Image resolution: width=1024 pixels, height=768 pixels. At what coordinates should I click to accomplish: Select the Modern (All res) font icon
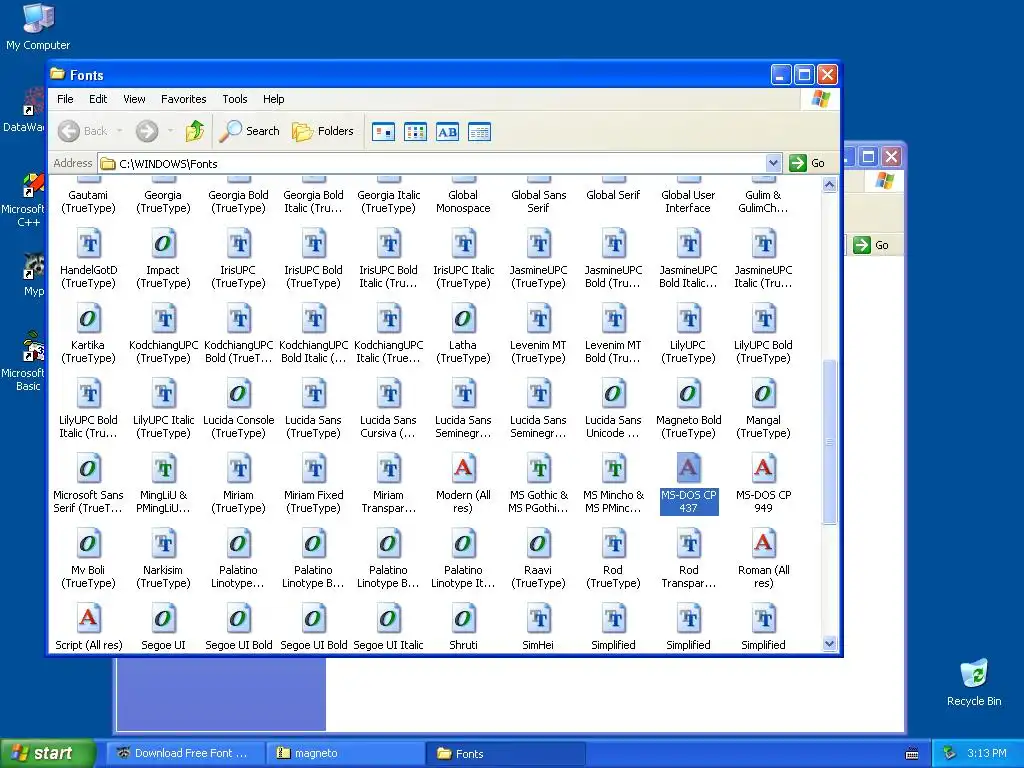[x=464, y=470]
